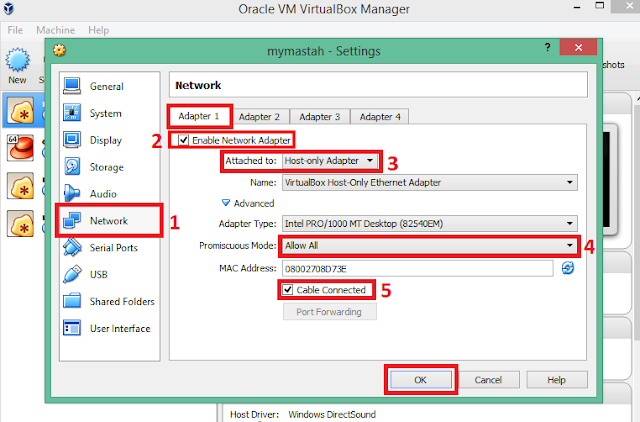Viewport: 640px width, 422px height.
Task: Click the Host Driver Windows DirectSound text
Action: [x=302, y=414]
